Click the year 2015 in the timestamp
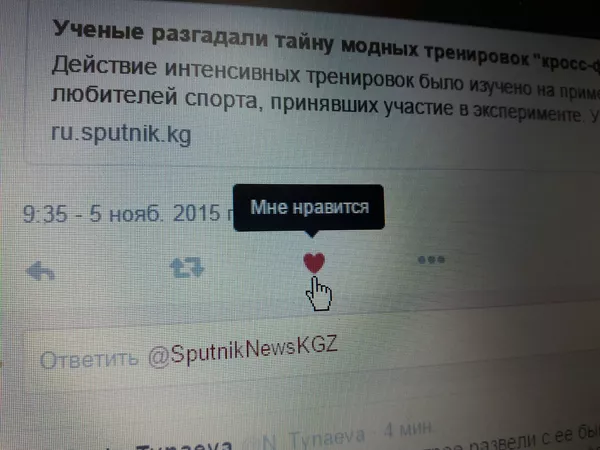600x450 pixels. [x=197, y=213]
